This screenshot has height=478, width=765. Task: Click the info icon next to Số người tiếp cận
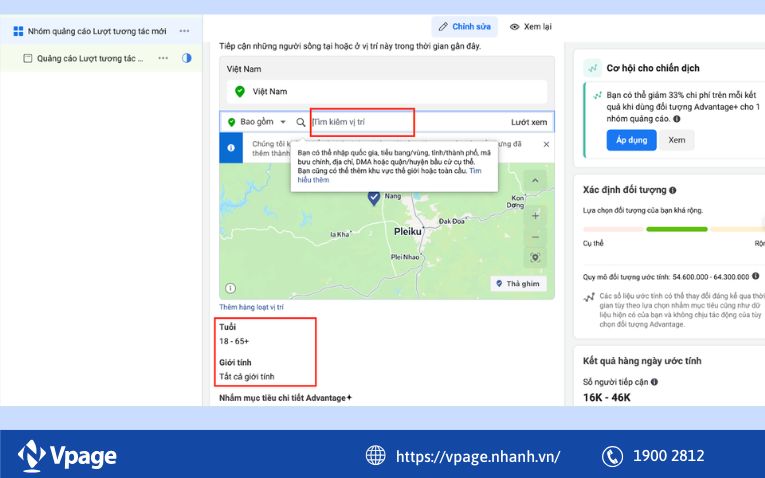(654, 382)
